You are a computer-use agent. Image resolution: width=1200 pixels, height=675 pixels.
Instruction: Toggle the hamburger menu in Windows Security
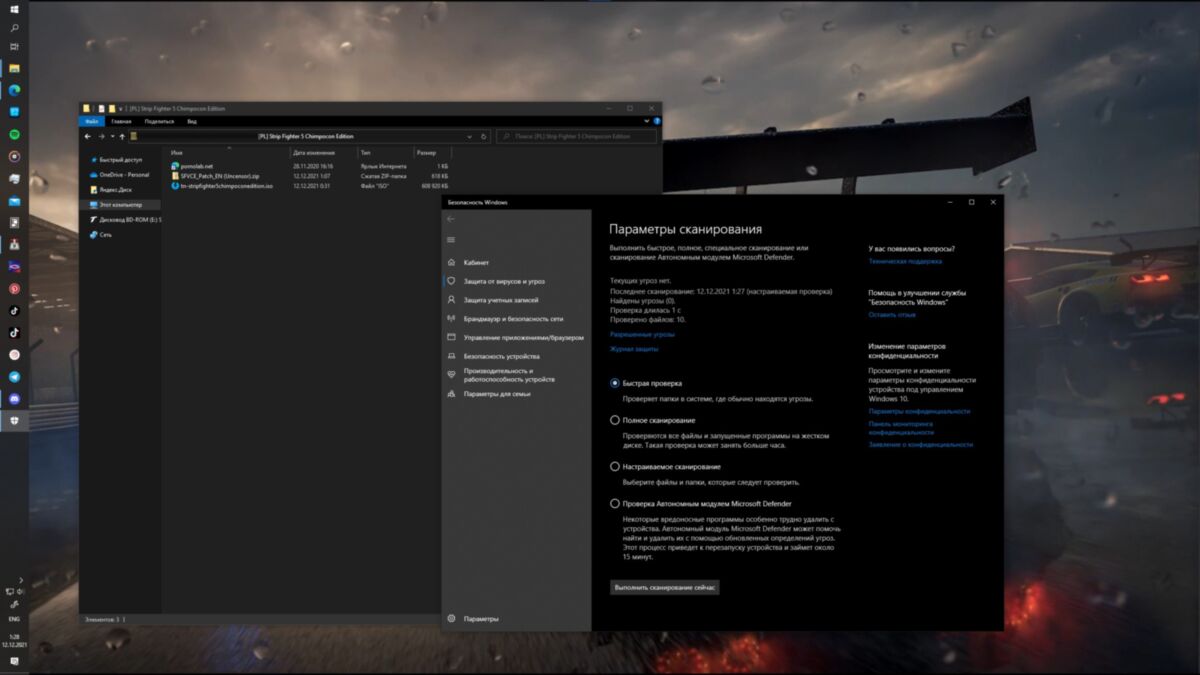coord(451,240)
